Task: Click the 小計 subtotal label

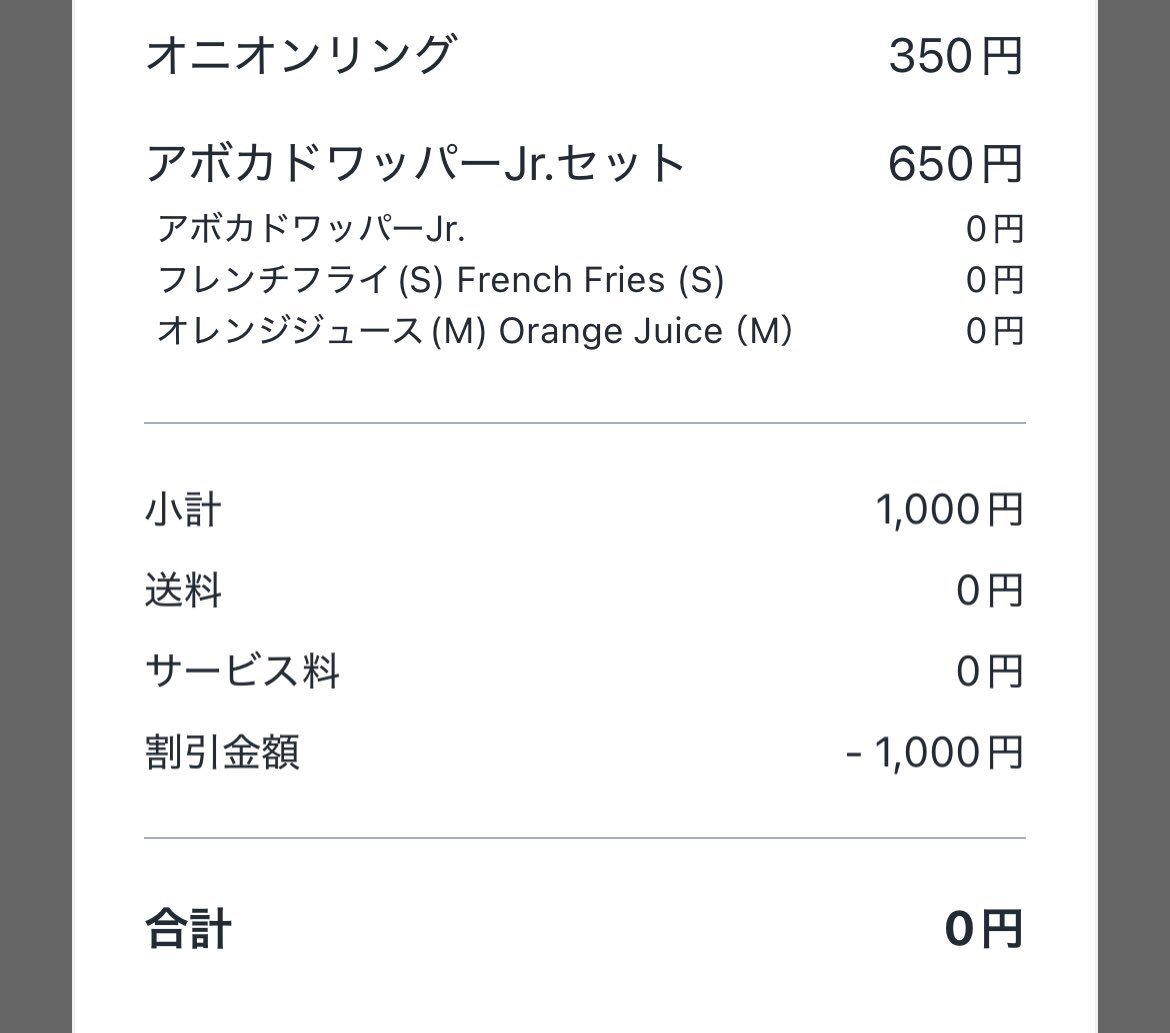Action: [183, 510]
